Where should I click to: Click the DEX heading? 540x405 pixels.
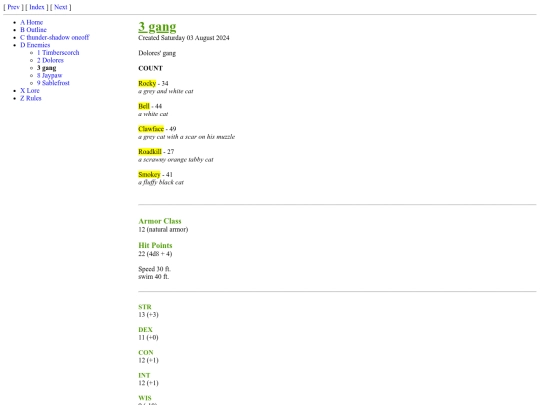point(145,330)
